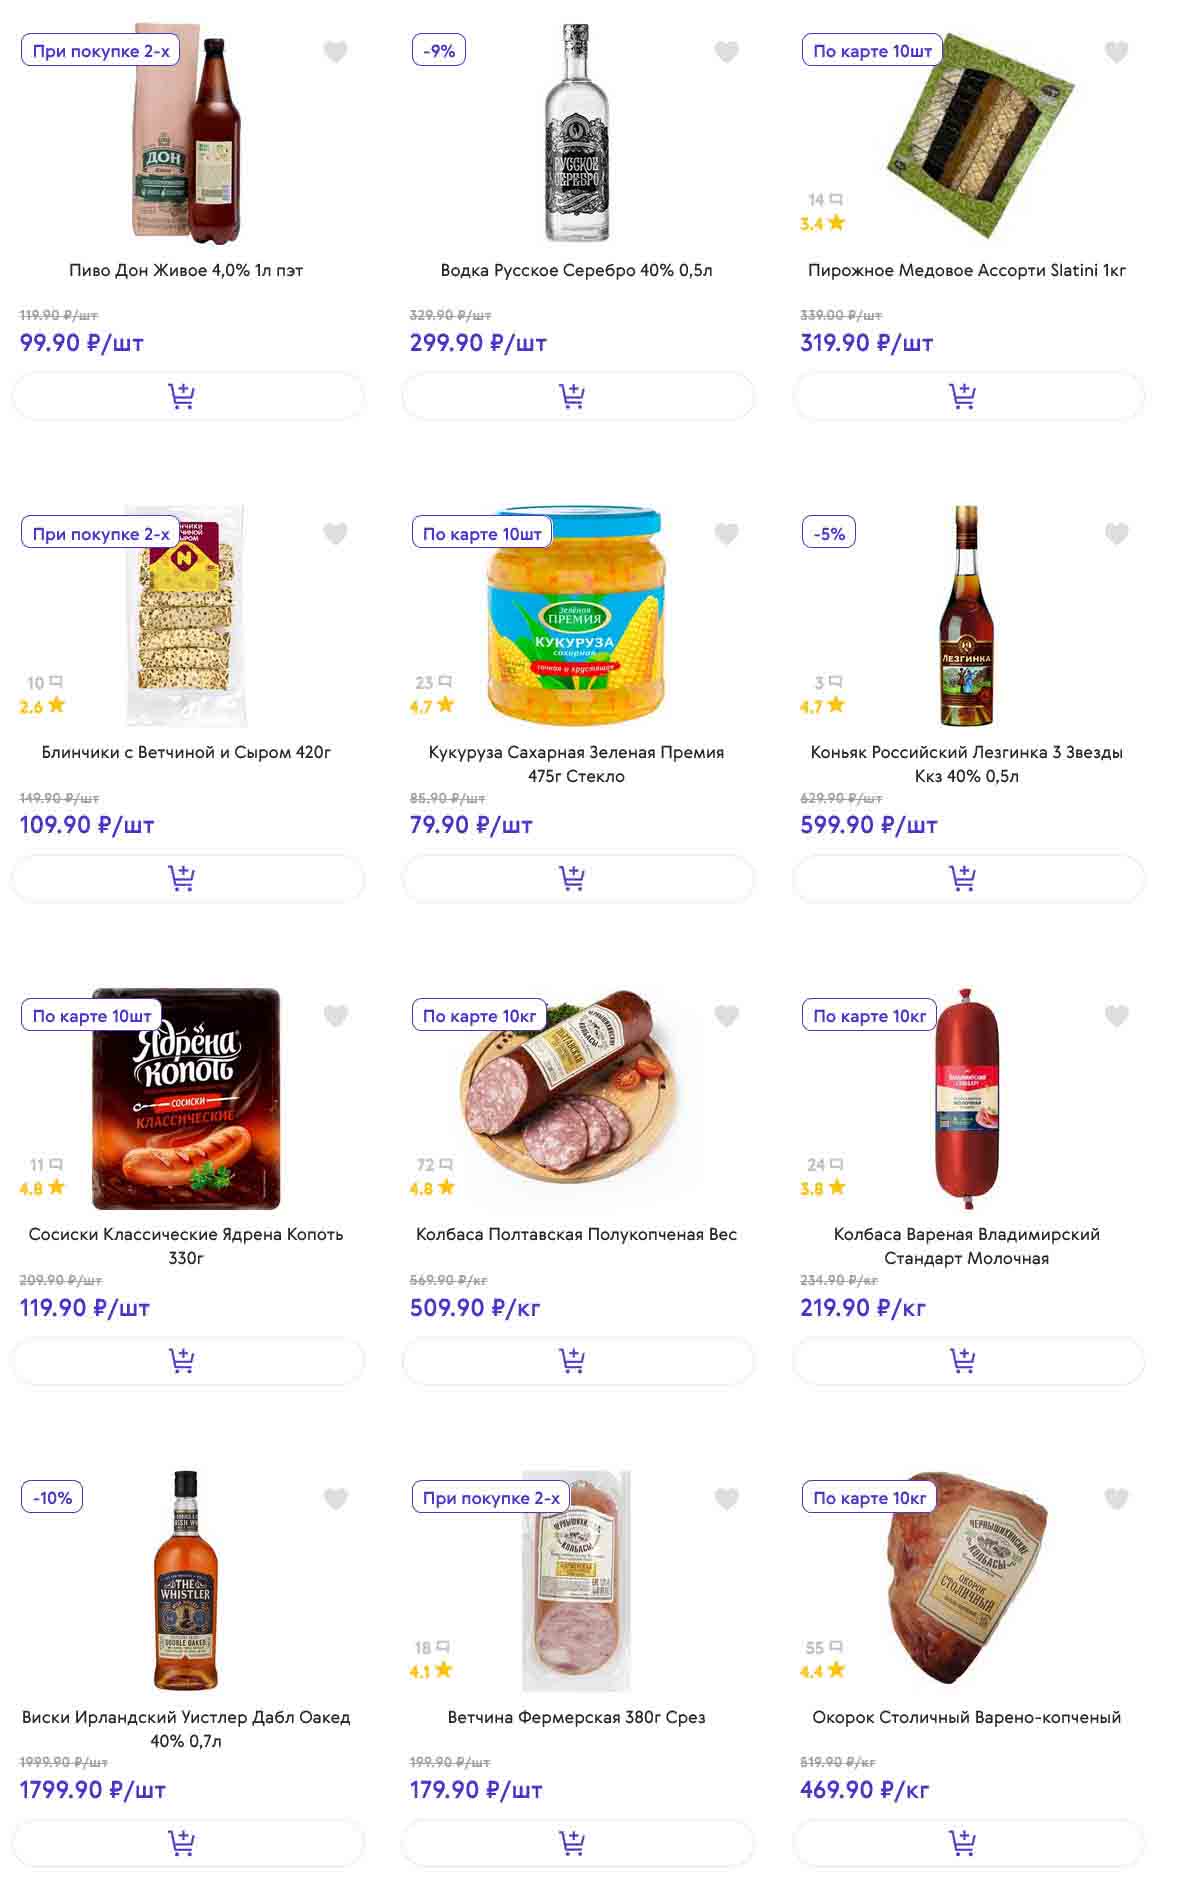Open Коньяк Российский Лезгинка product link
1197x1894 pixels.
point(966,764)
